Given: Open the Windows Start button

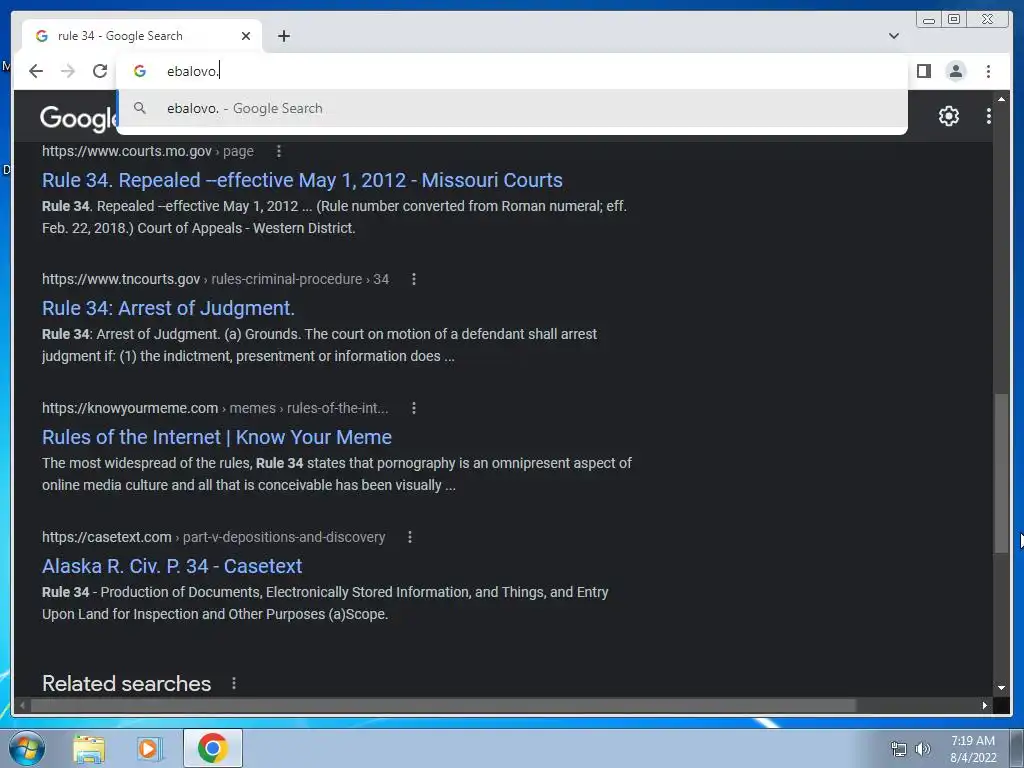Looking at the screenshot, I should click(26, 748).
